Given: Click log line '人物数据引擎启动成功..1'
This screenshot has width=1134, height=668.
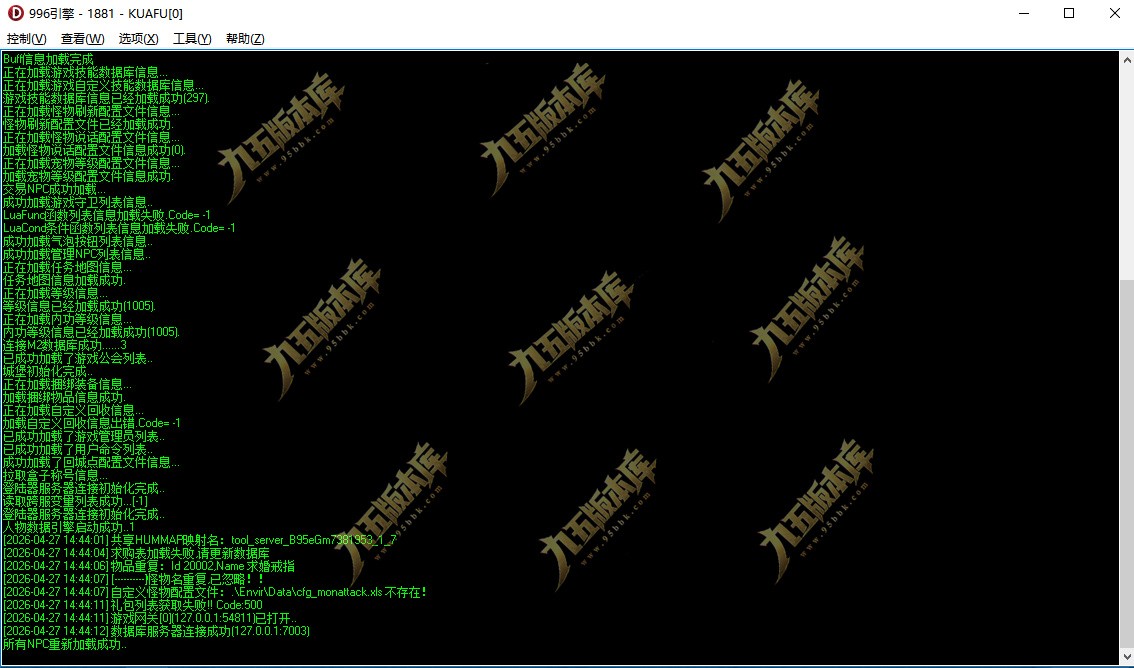Looking at the screenshot, I should 68,528.
